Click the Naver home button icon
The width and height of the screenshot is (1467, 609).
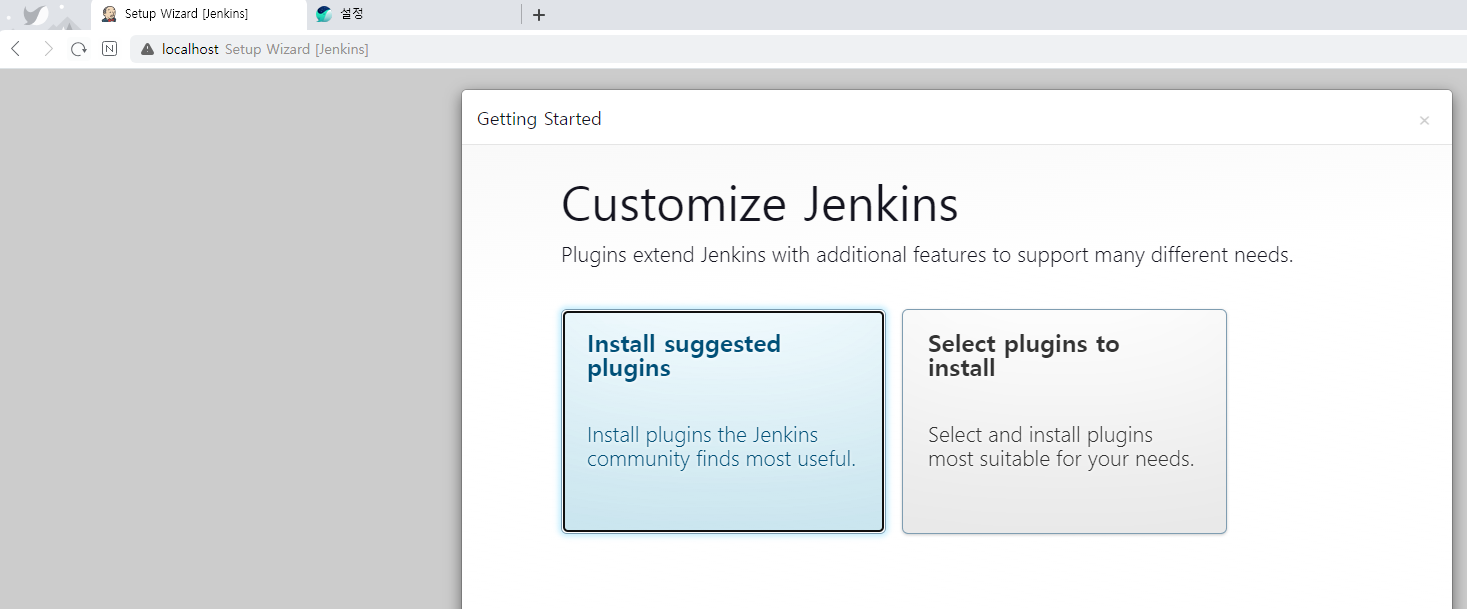110,49
